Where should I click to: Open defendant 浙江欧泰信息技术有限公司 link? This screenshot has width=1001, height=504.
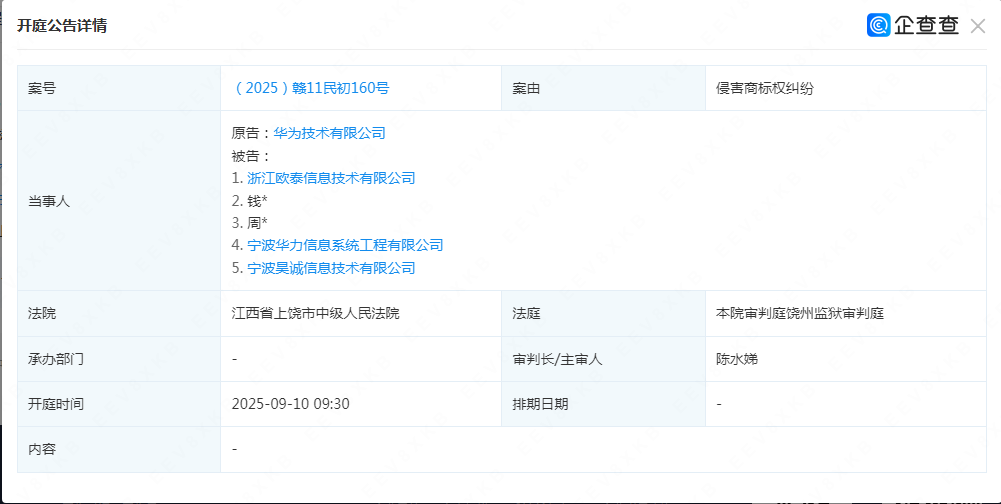click(x=331, y=178)
